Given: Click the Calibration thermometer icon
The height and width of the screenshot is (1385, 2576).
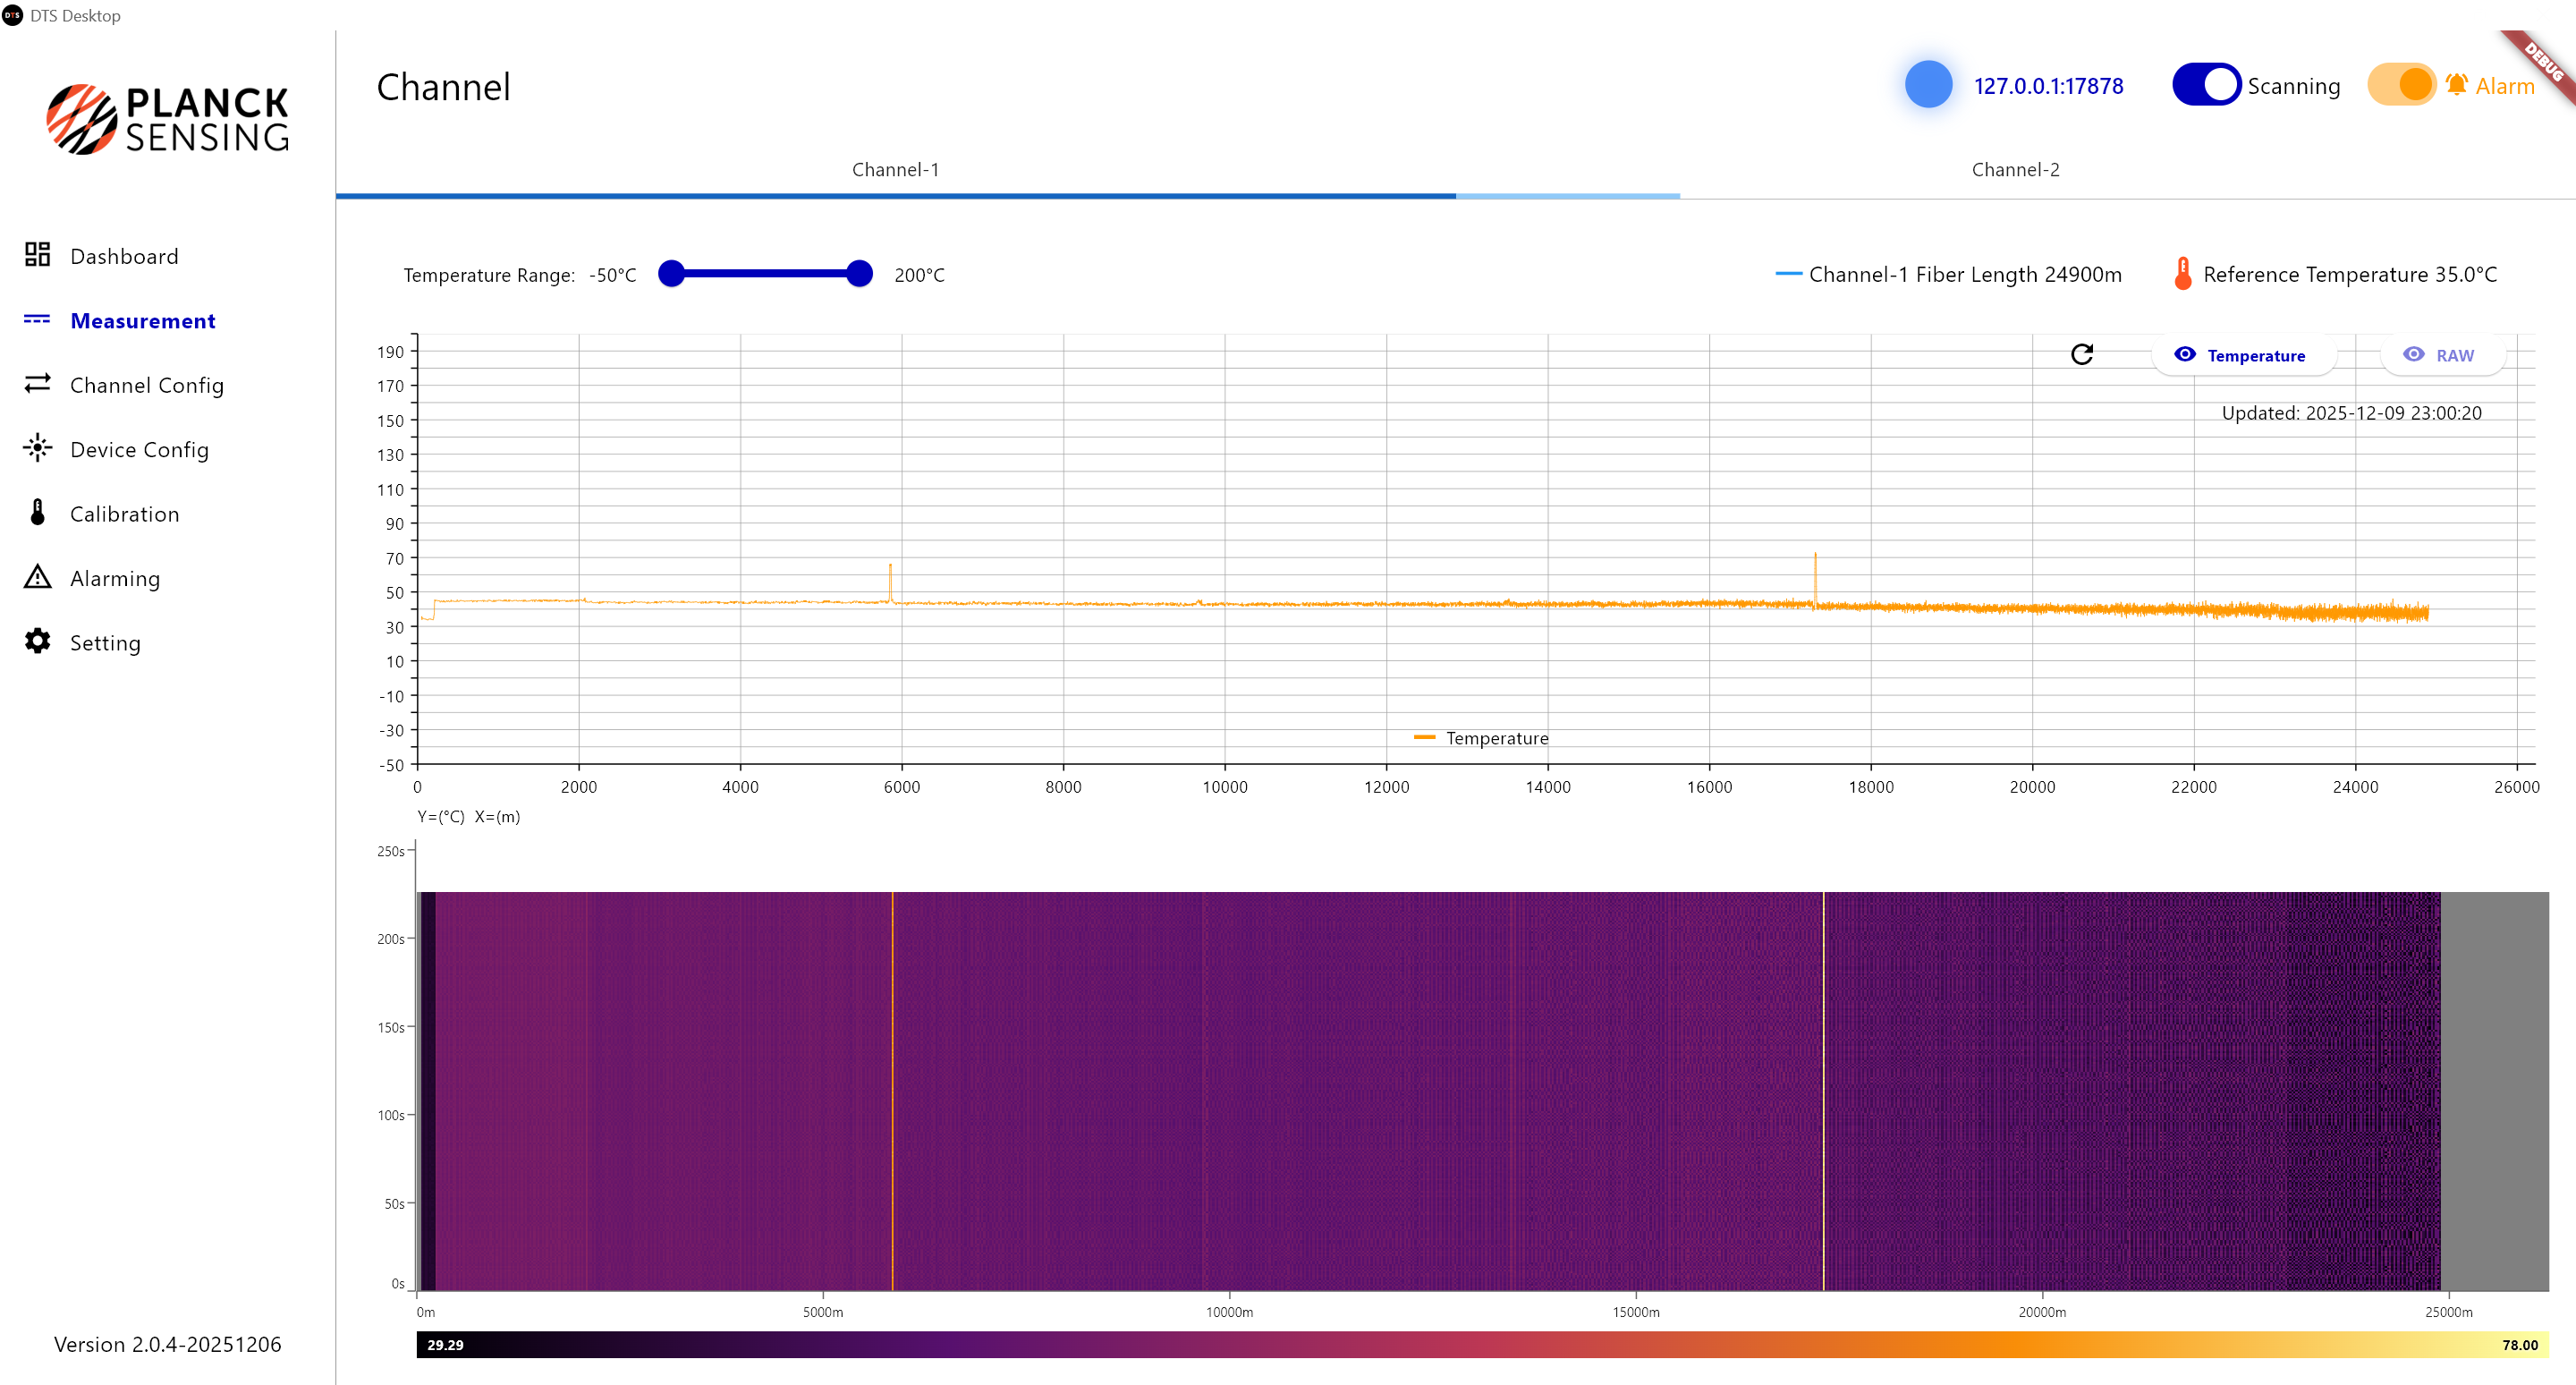Looking at the screenshot, I should (x=37, y=513).
